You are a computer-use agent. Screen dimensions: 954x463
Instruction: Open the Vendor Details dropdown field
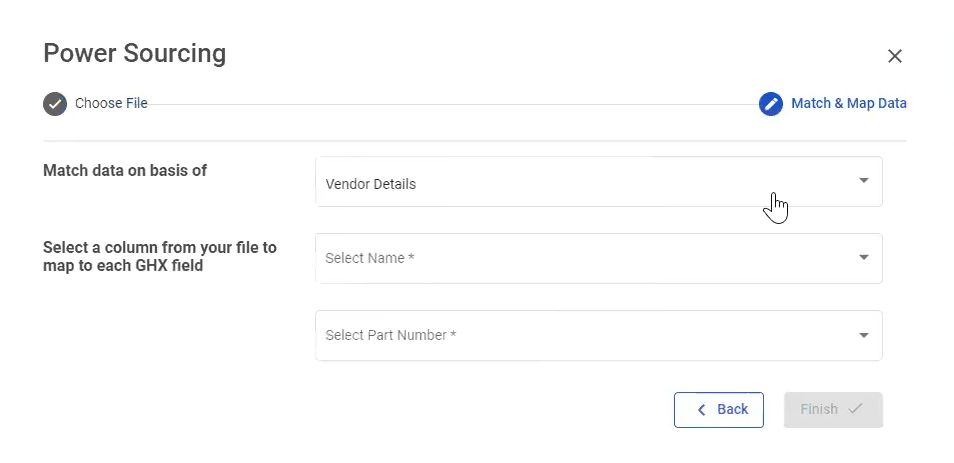[x=580, y=182]
